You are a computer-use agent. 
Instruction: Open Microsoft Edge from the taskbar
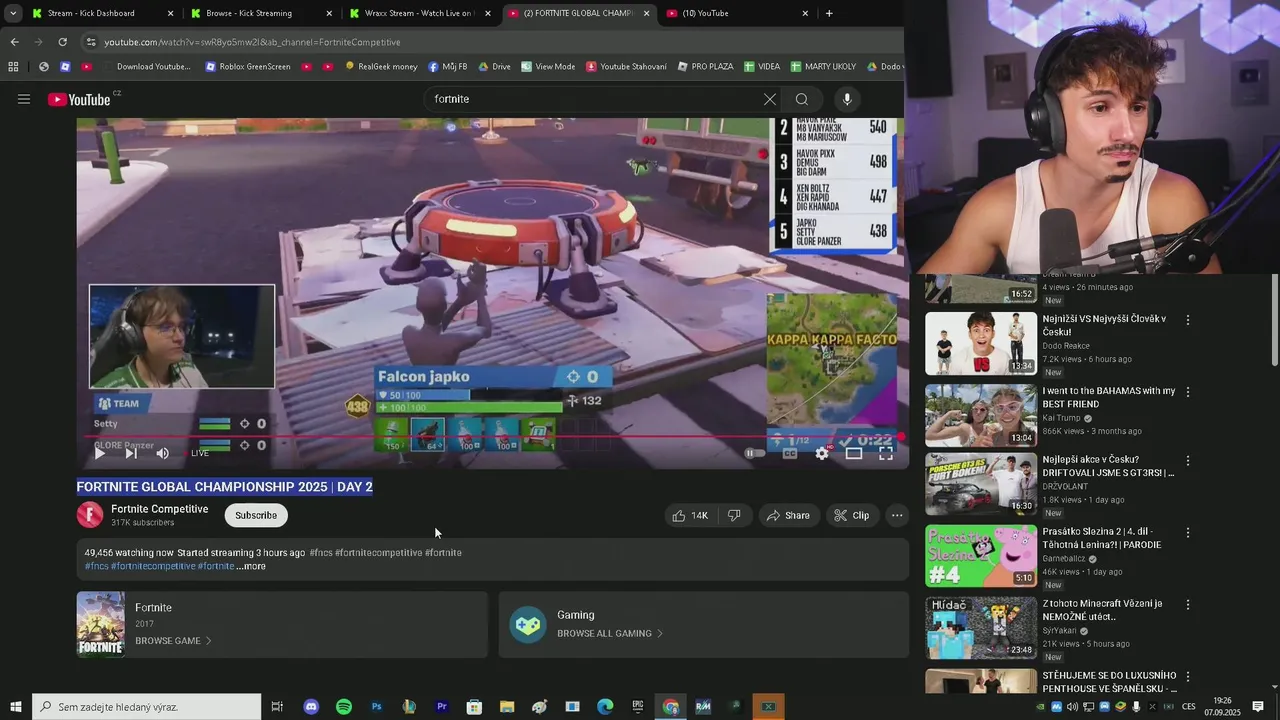(x=605, y=707)
